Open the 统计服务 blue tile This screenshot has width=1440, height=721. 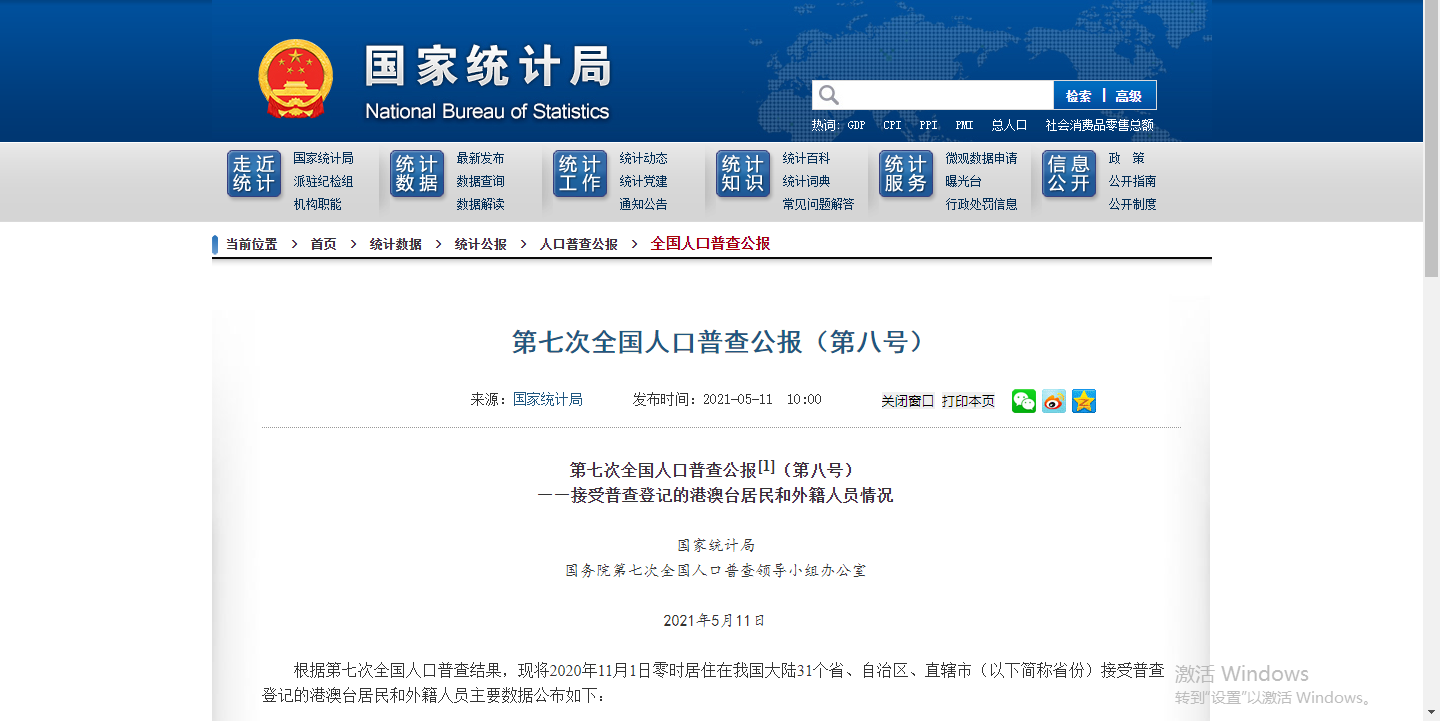906,174
